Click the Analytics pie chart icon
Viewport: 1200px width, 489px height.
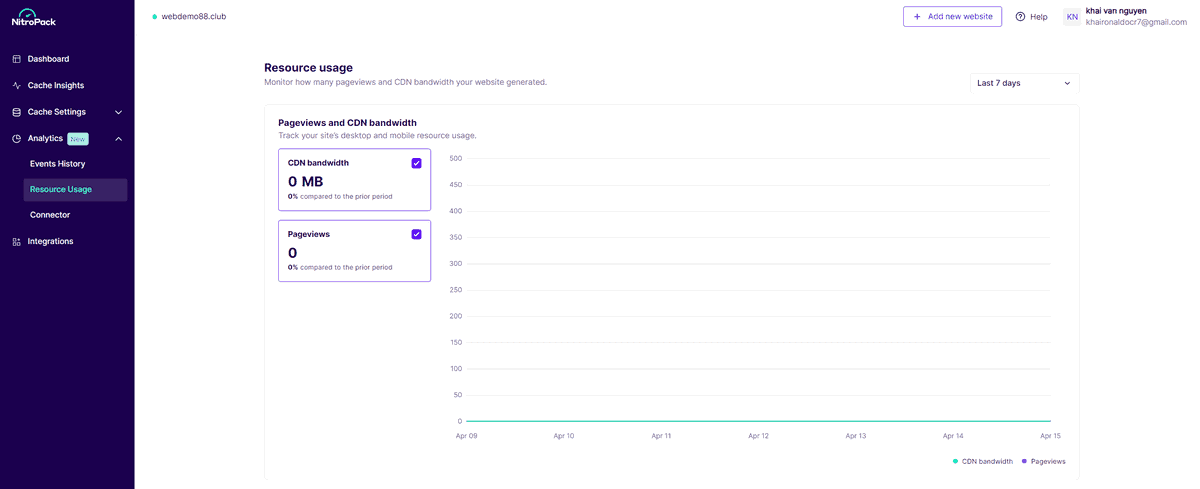[x=16, y=139]
